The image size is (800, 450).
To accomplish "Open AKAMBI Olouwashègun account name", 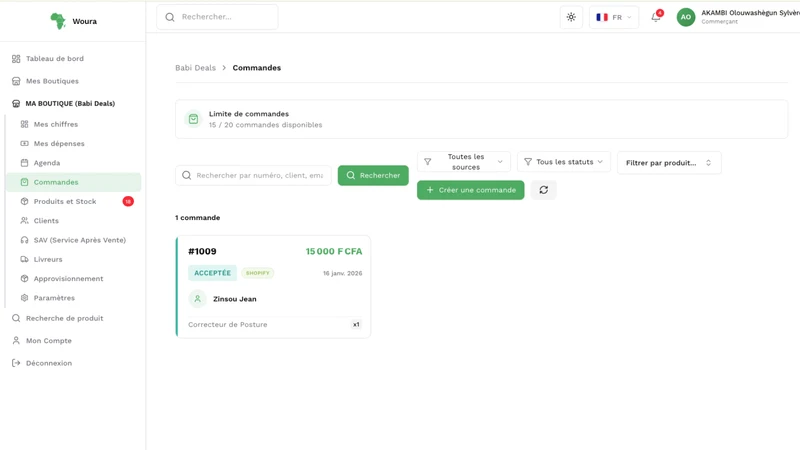I will click(x=750, y=13).
